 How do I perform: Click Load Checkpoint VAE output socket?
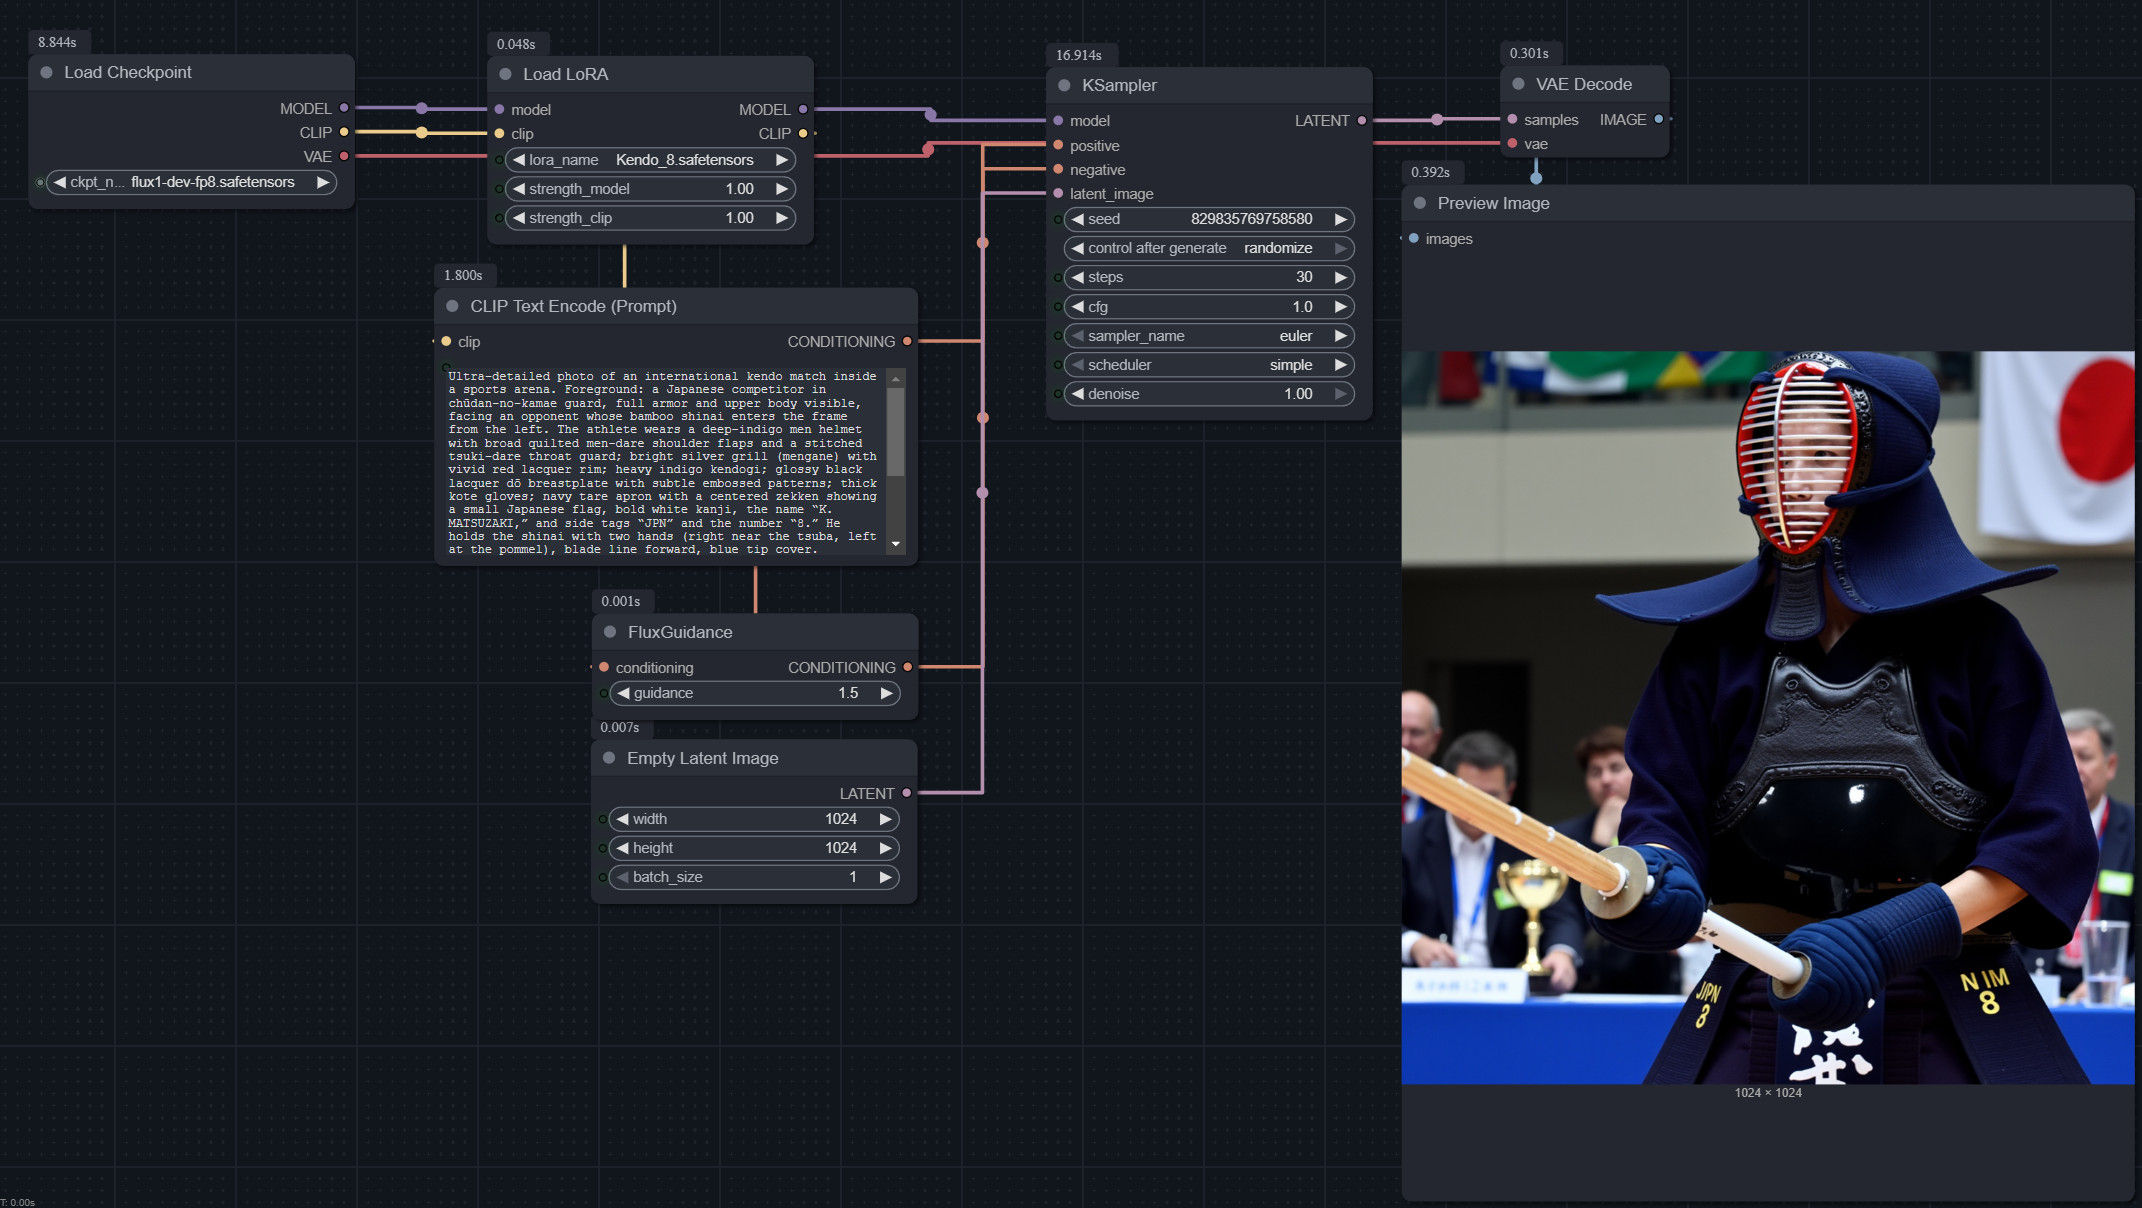[344, 156]
